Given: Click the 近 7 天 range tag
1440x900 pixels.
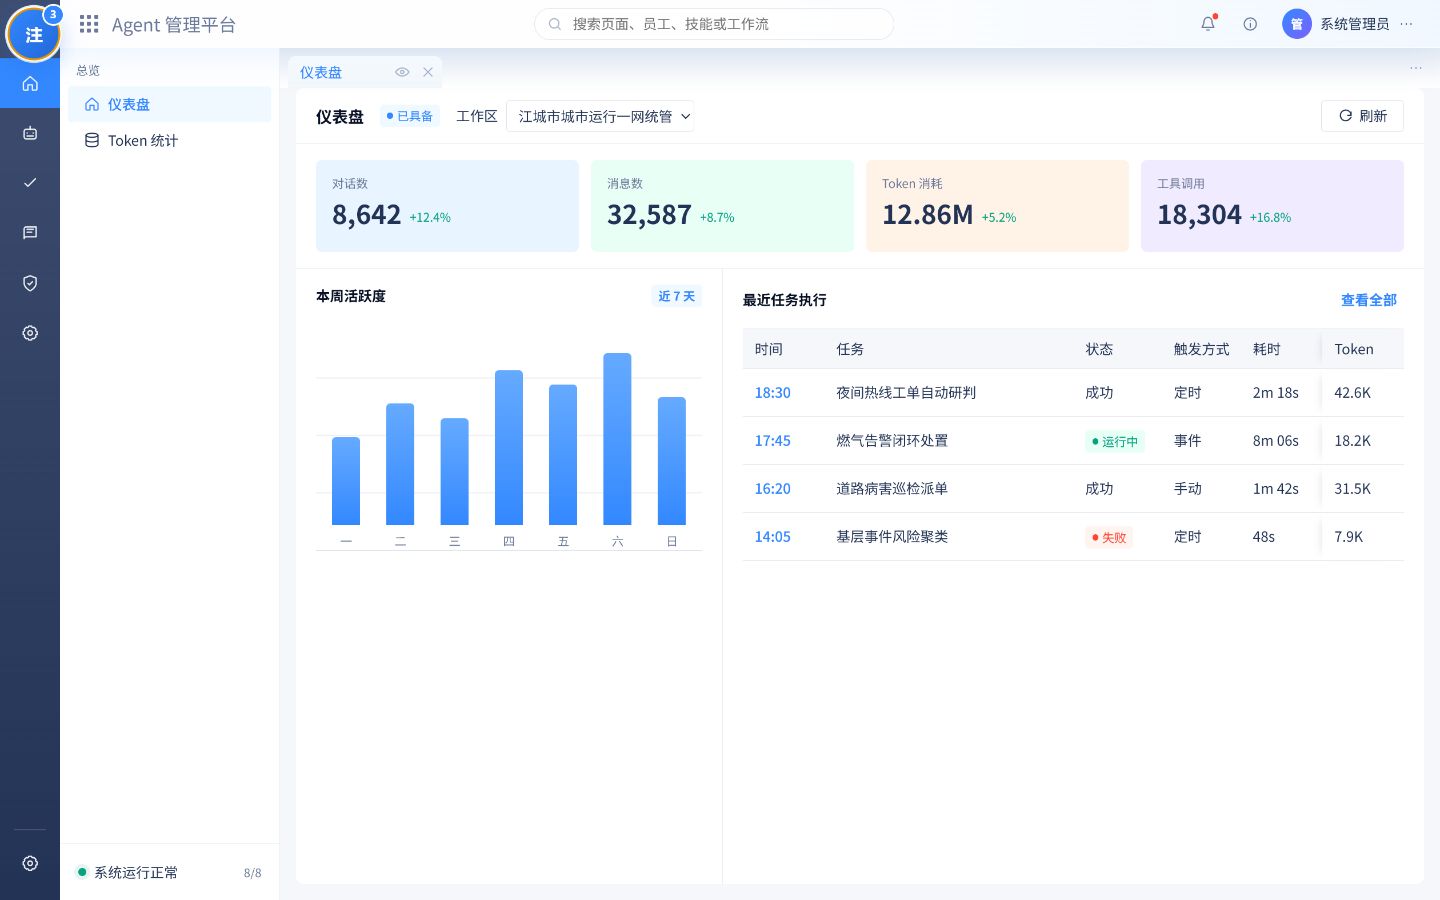Looking at the screenshot, I should 676,296.
